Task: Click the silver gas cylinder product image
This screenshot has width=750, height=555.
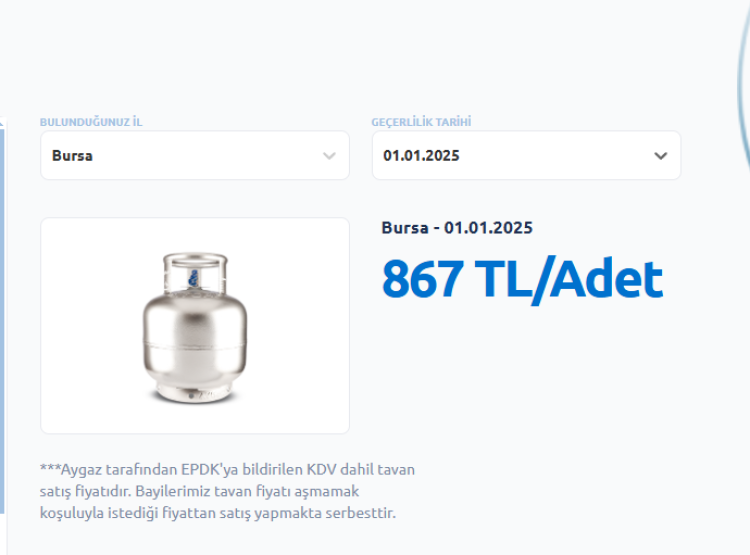Action: (195, 328)
